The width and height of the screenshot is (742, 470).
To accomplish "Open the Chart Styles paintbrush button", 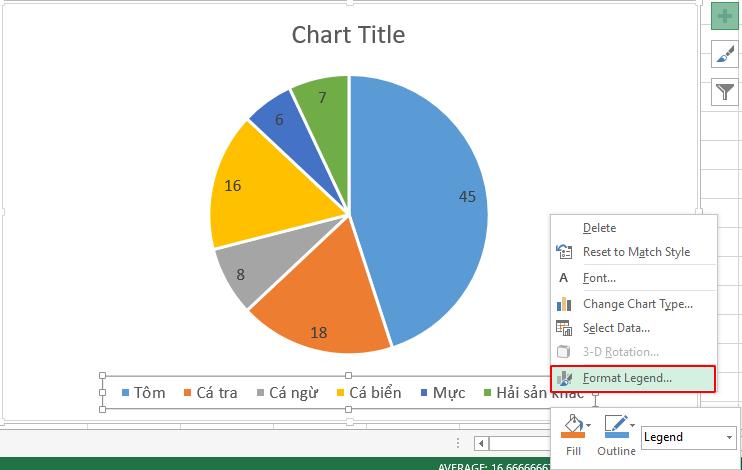I will [x=725, y=53].
